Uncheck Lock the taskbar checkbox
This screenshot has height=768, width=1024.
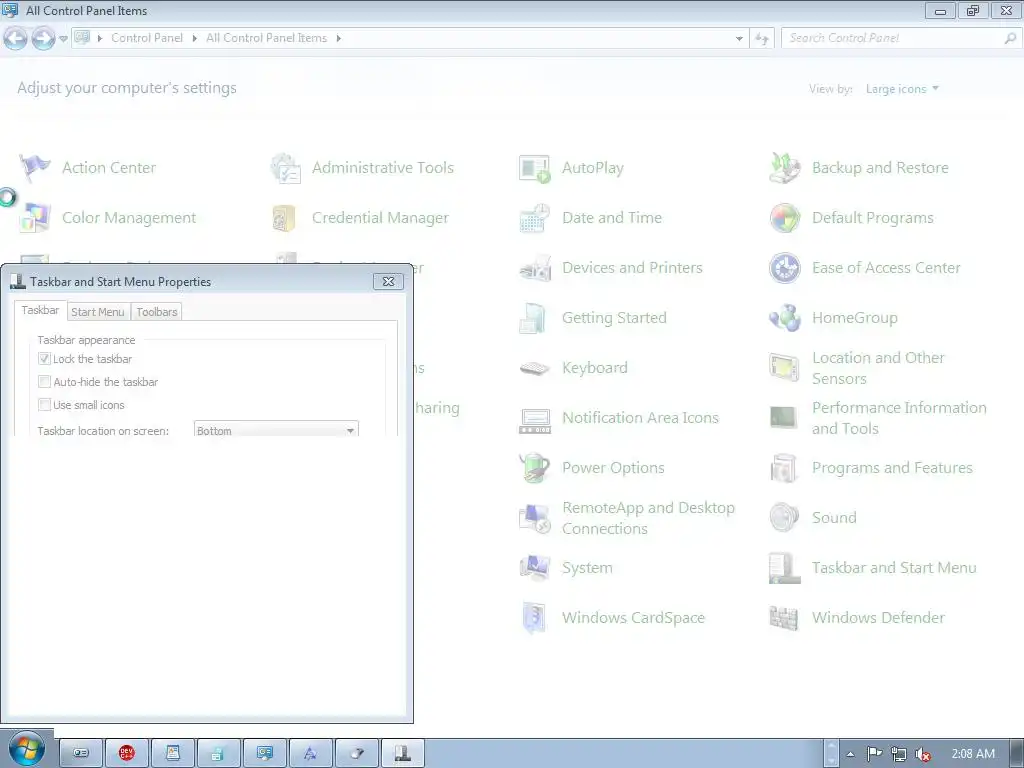(44, 359)
